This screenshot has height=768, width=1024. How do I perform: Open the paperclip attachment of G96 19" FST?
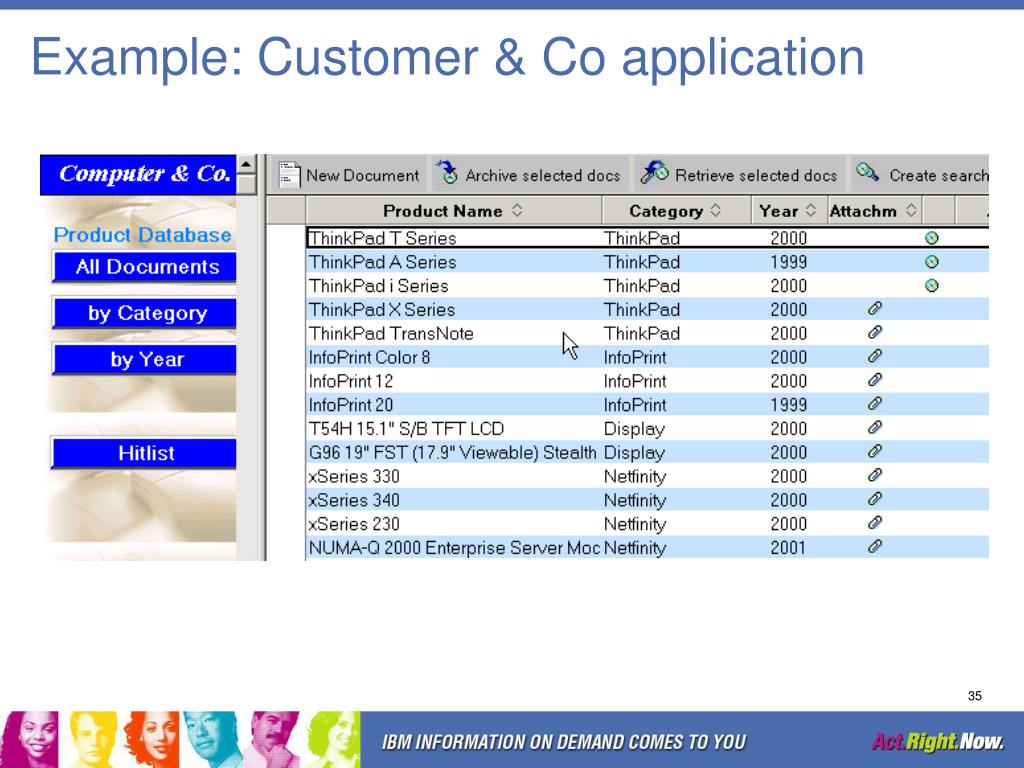point(875,451)
